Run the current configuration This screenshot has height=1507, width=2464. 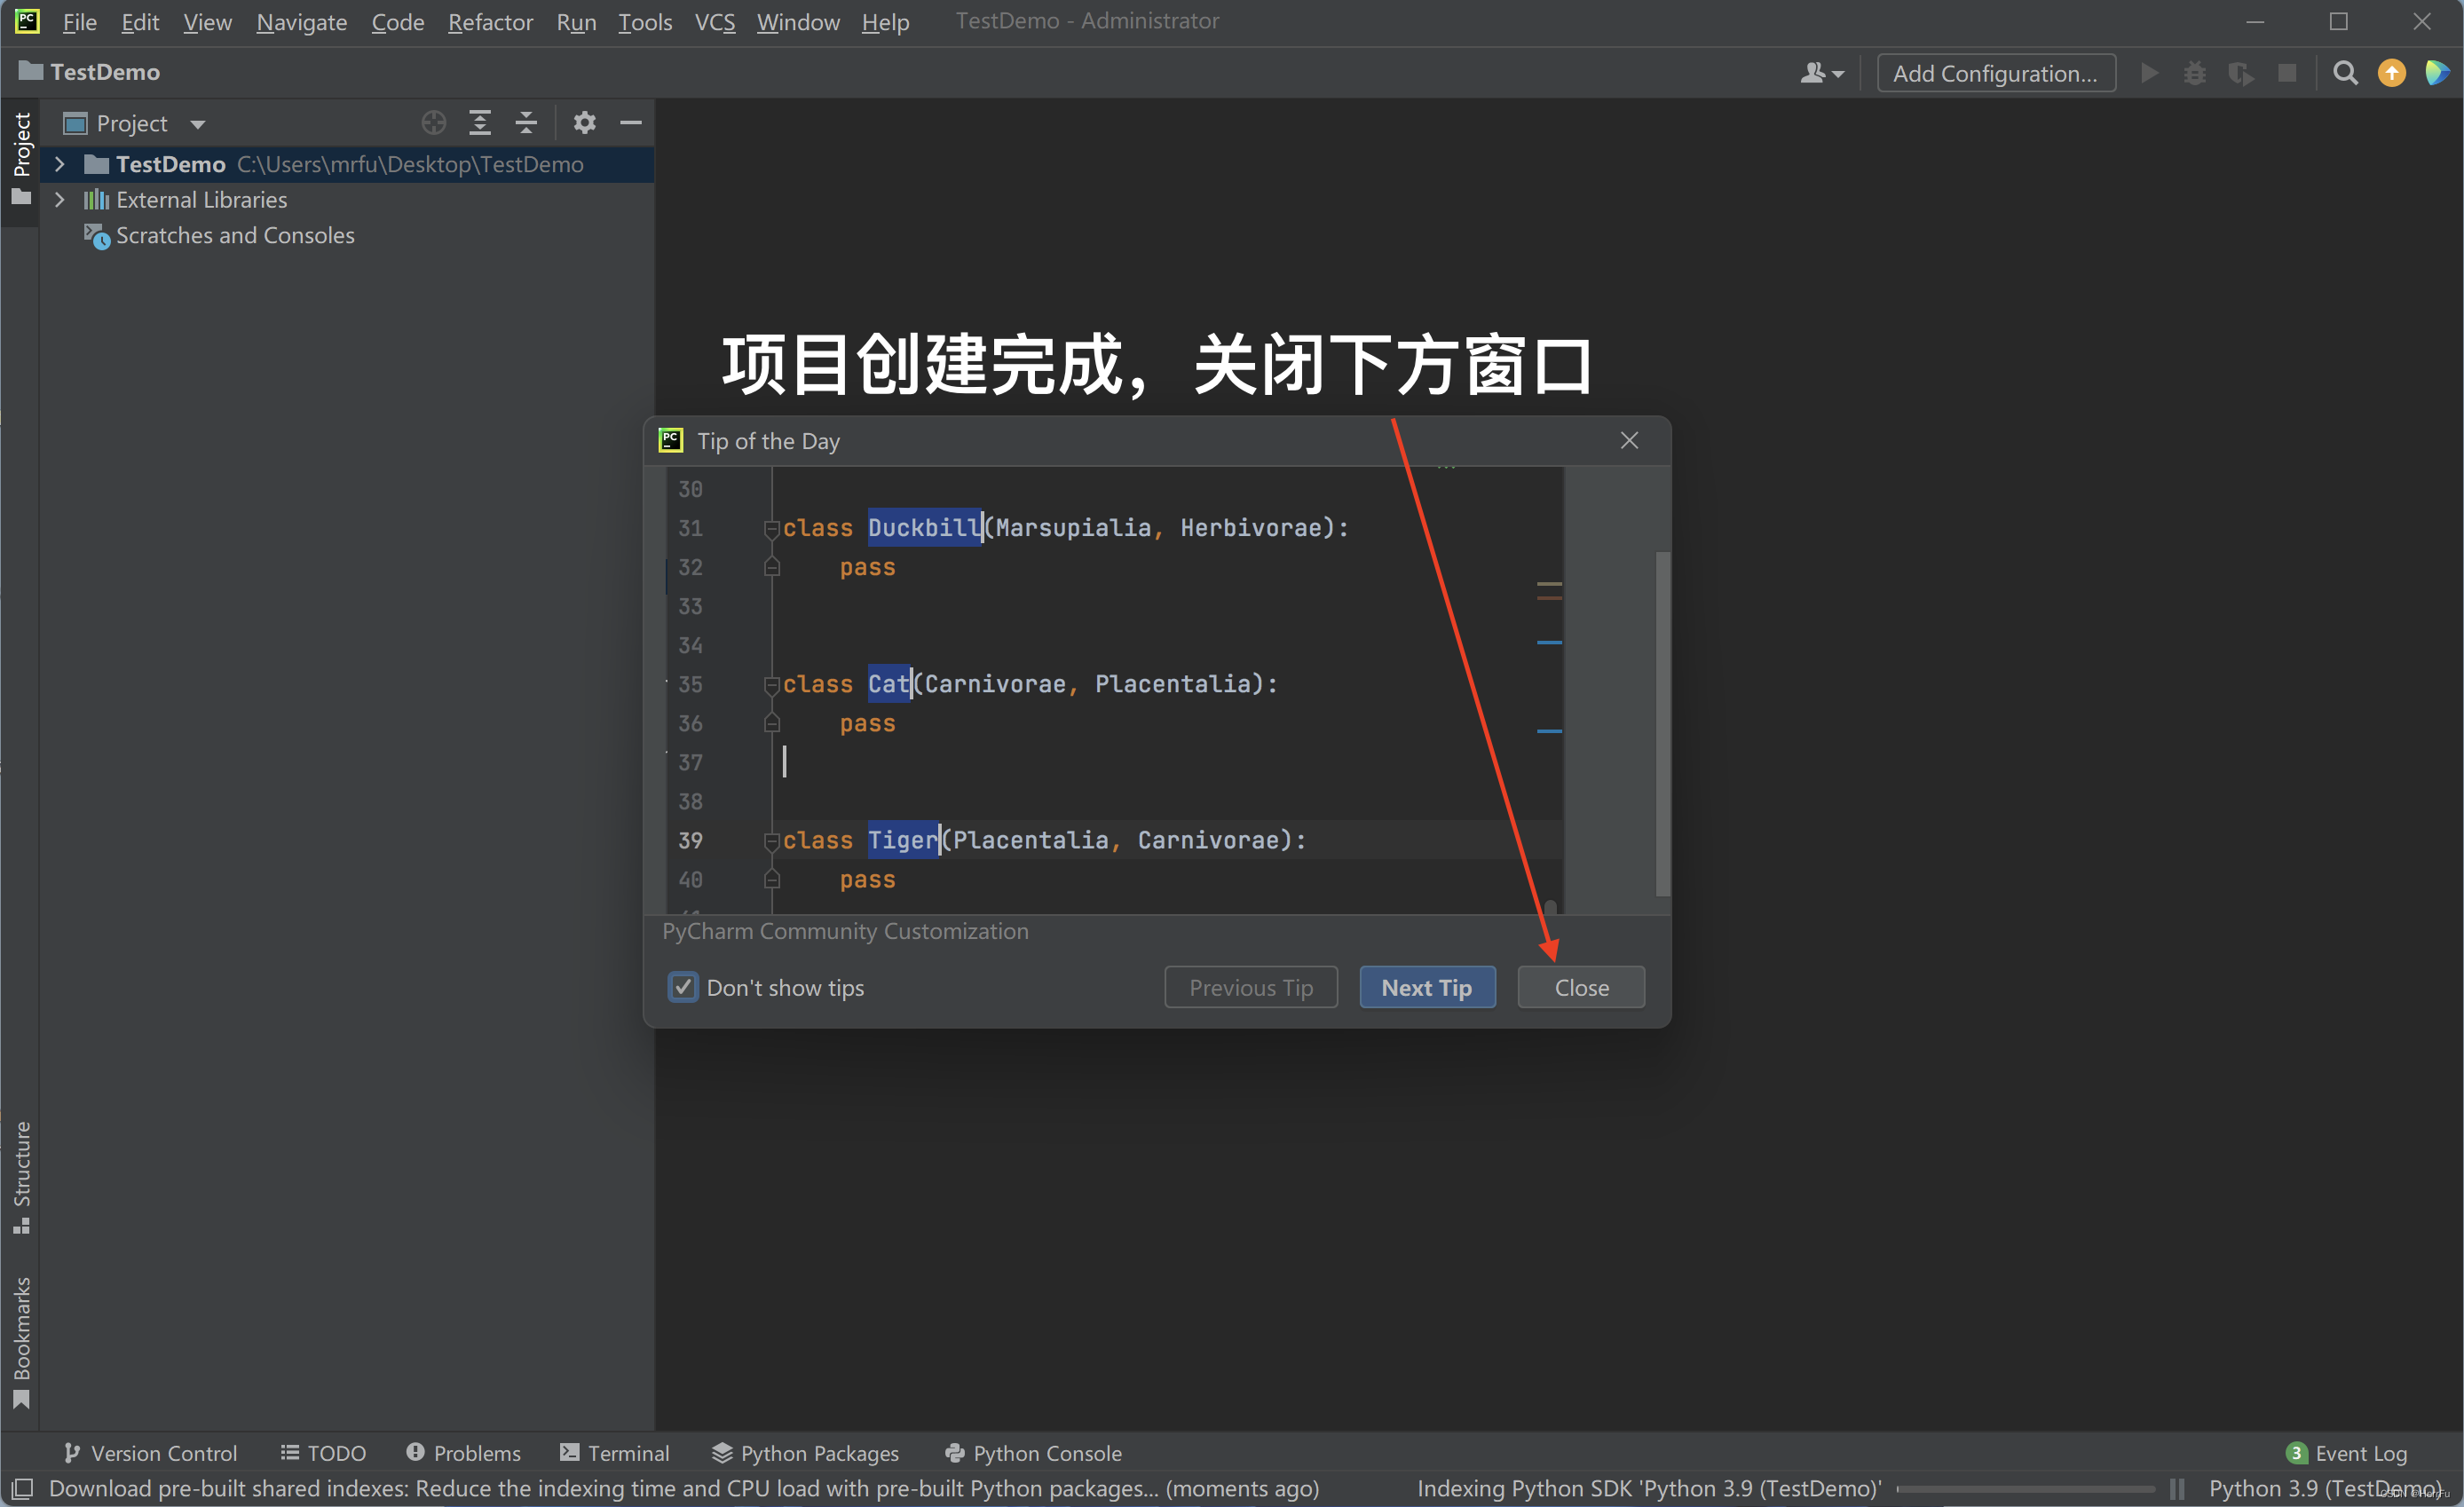pyautogui.click(x=2150, y=72)
